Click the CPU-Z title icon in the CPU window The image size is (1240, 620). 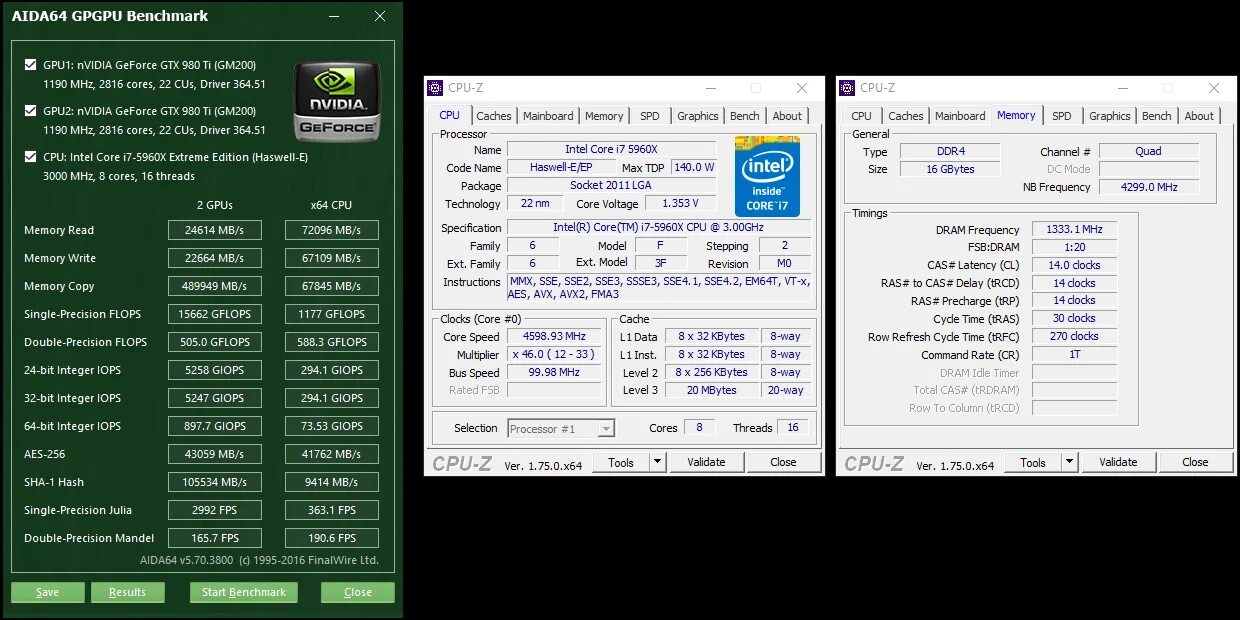(435, 88)
